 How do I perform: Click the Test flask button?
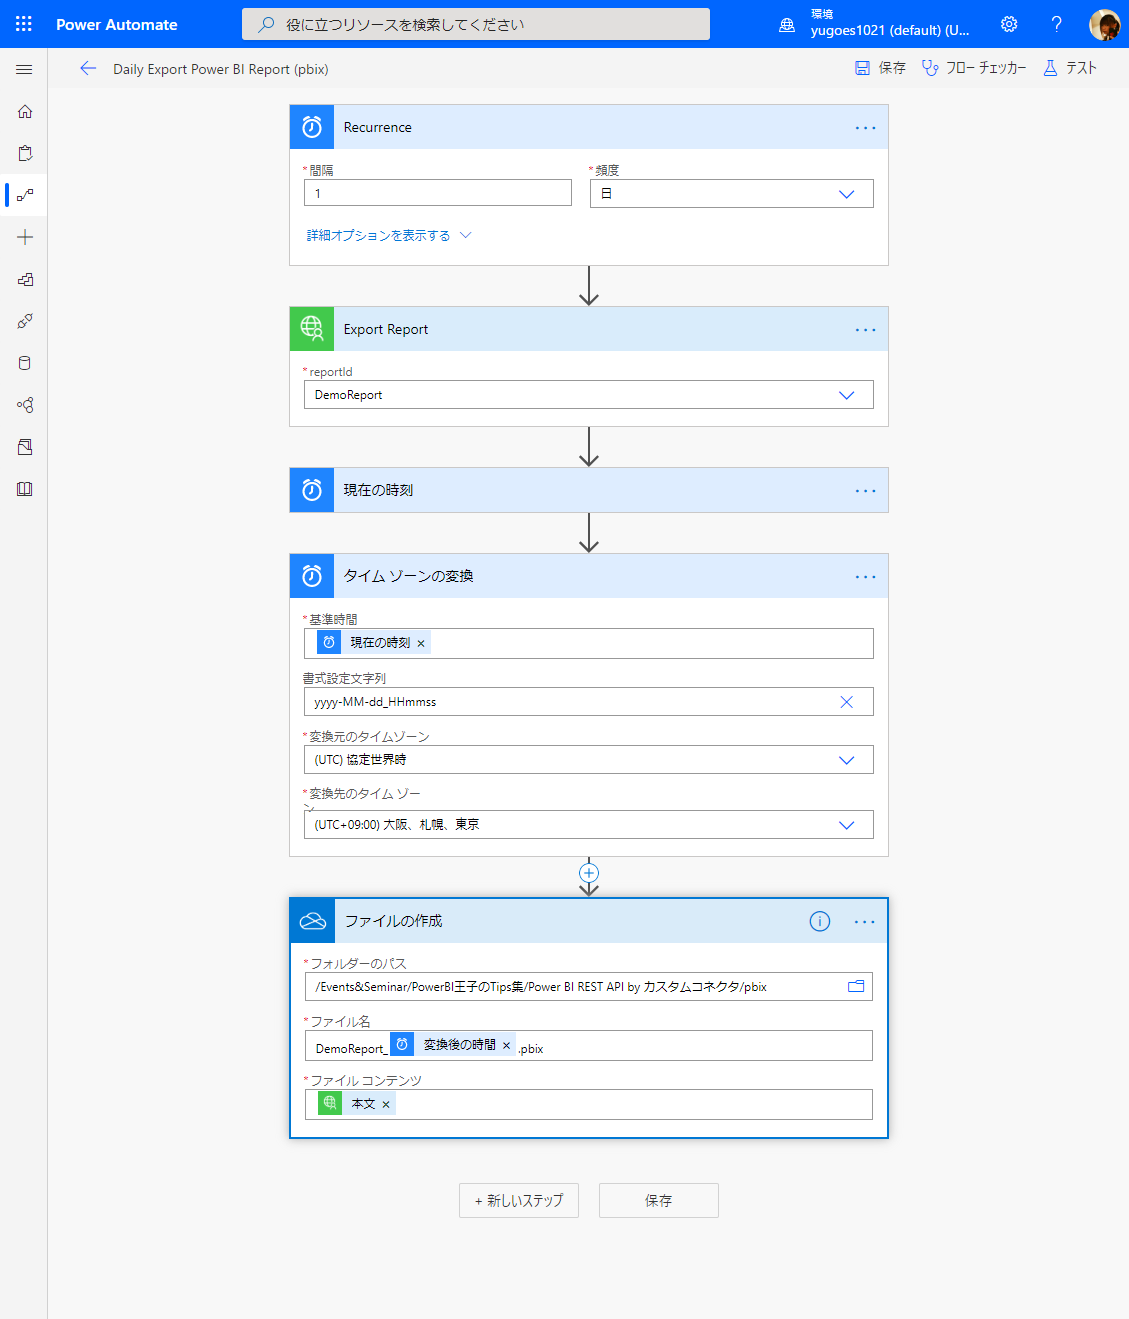click(x=1070, y=68)
